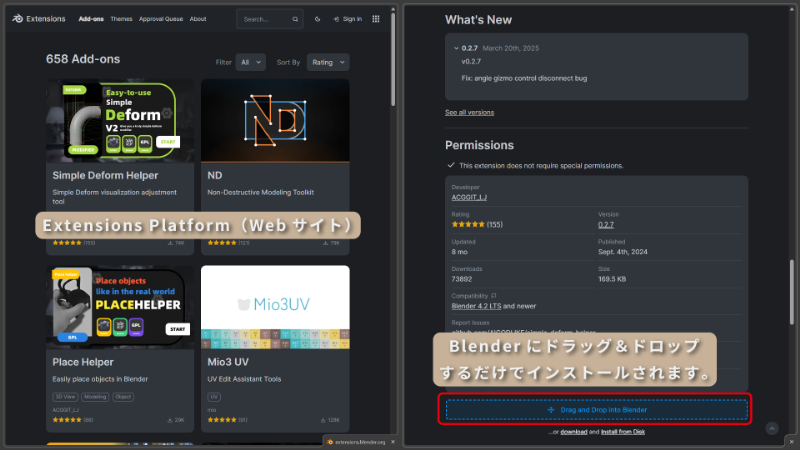Image resolution: width=800 pixels, height=450 pixels.
Task: Click the download link
Action: point(573,432)
